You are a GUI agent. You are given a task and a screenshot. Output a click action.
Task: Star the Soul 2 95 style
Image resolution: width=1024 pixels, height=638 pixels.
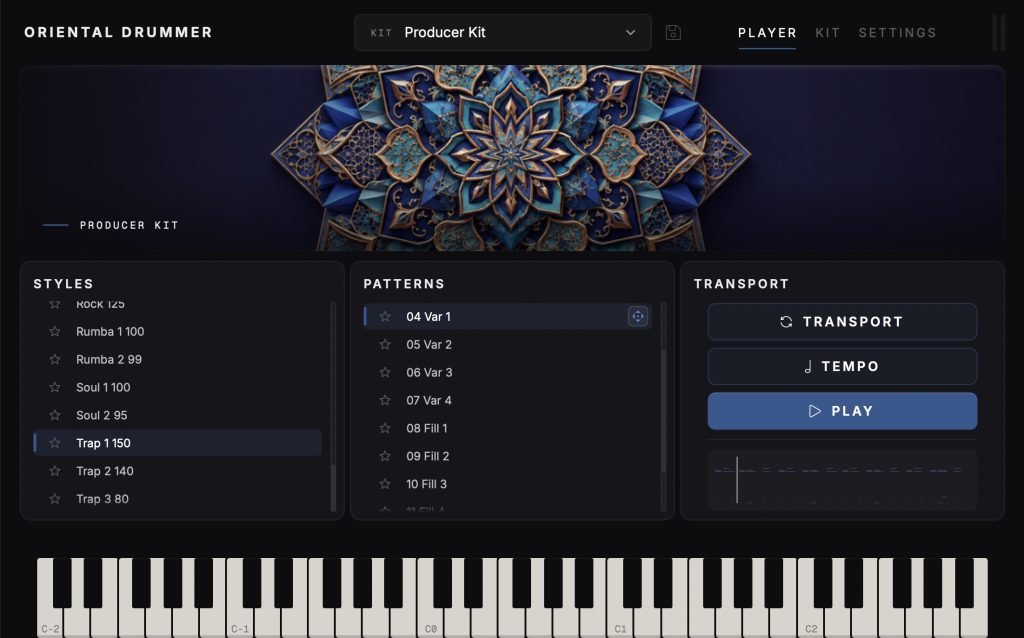55,415
